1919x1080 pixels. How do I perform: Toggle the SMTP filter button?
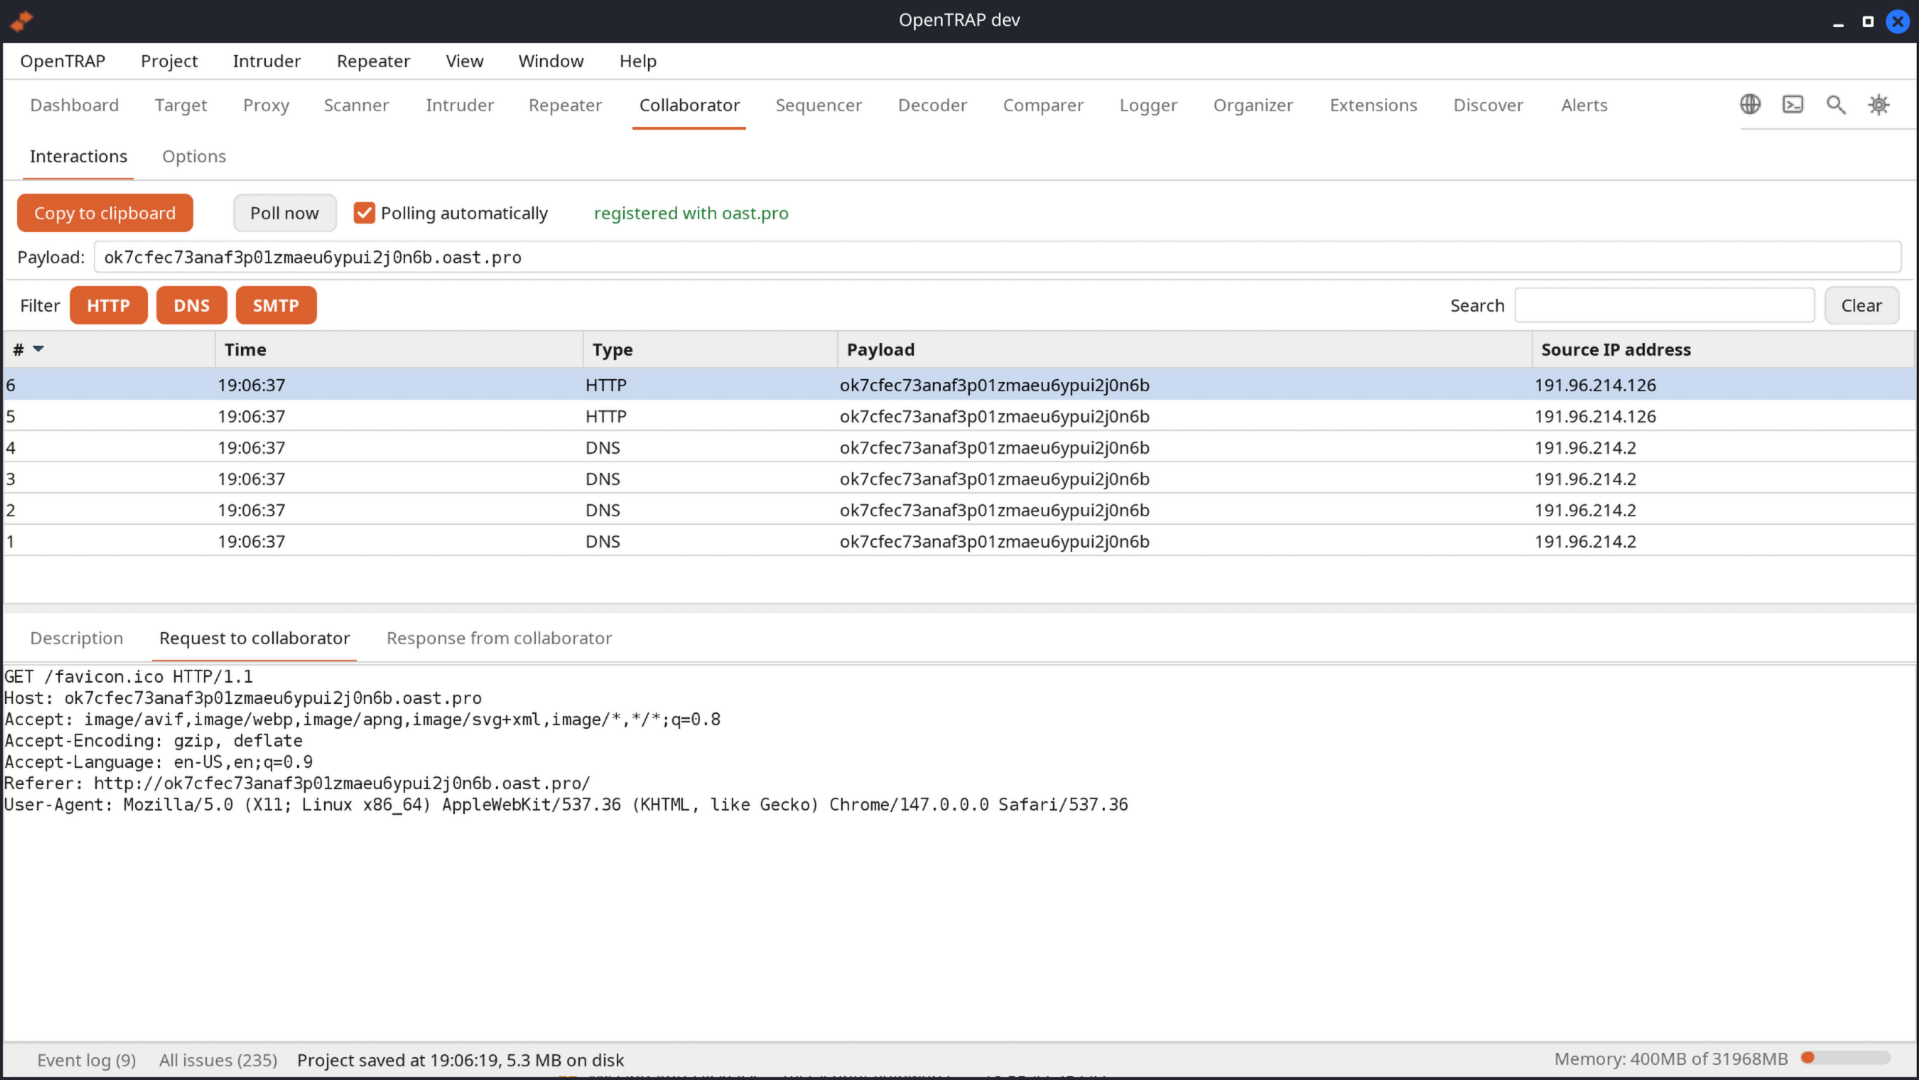pyautogui.click(x=276, y=305)
